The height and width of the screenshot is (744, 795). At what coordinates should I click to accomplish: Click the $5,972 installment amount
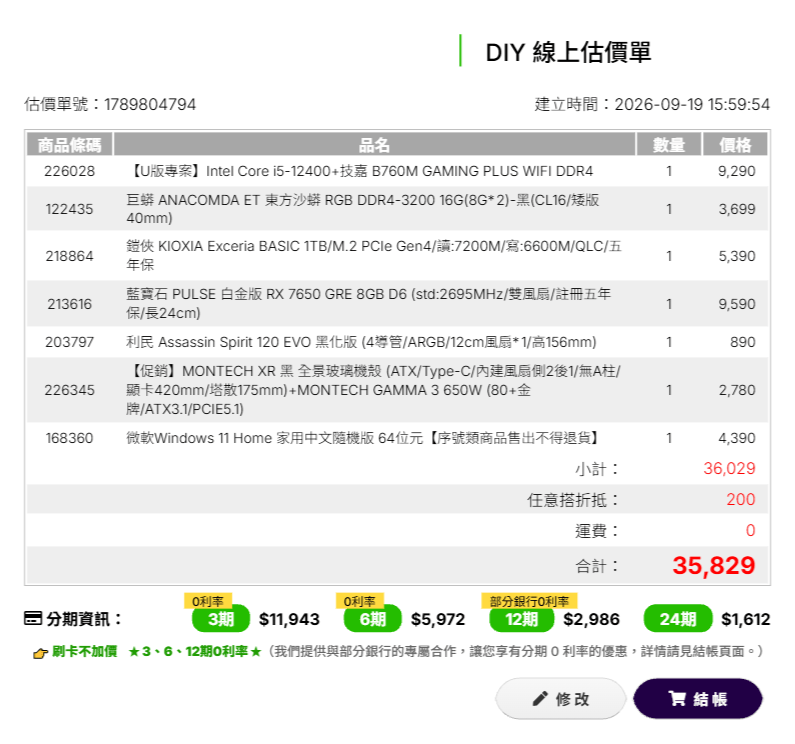pyautogui.click(x=438, y=619)
